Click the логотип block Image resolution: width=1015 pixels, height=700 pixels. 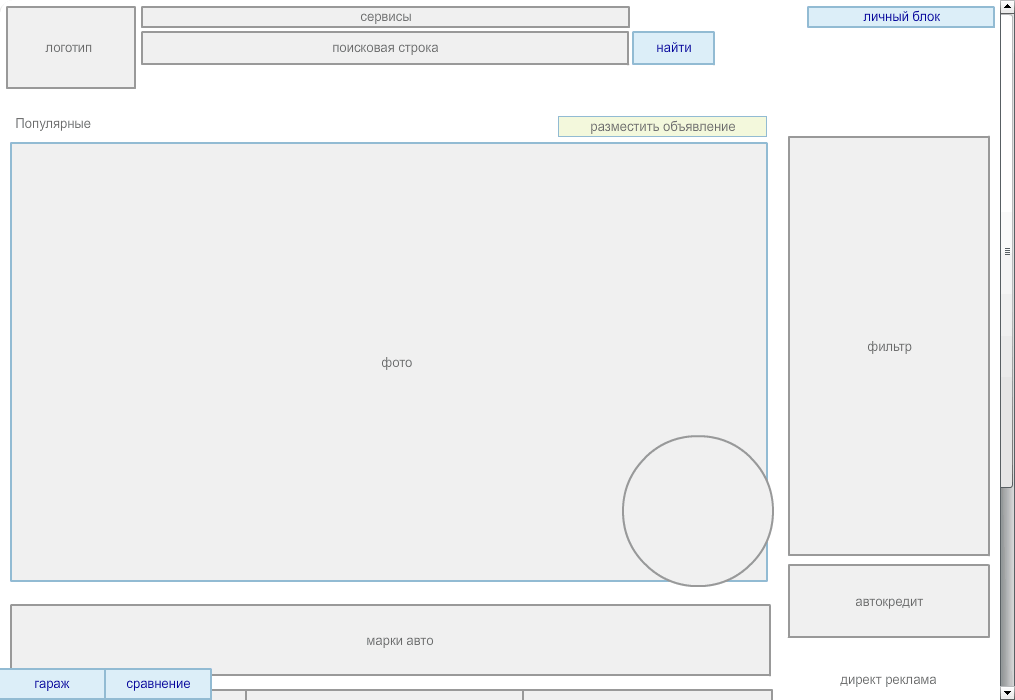click(70, 47)
